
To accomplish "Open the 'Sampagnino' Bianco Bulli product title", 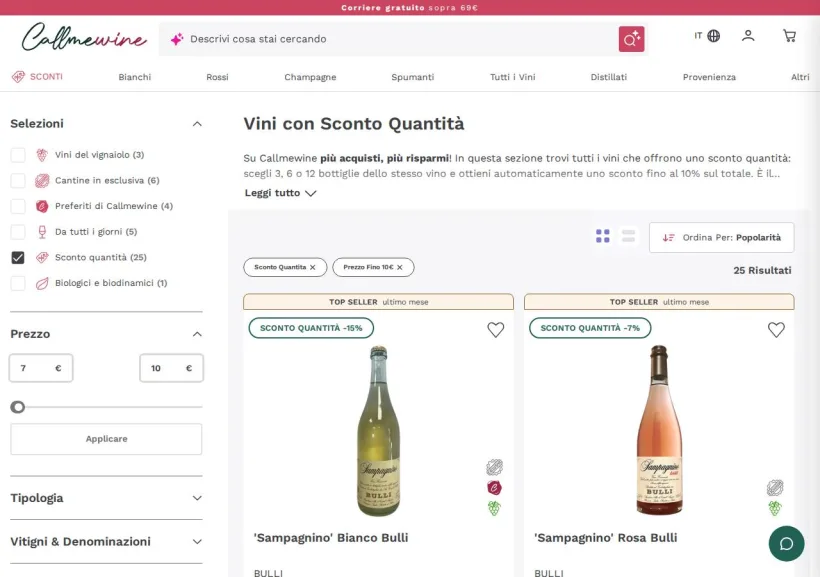I will click(x=331, y=538).
